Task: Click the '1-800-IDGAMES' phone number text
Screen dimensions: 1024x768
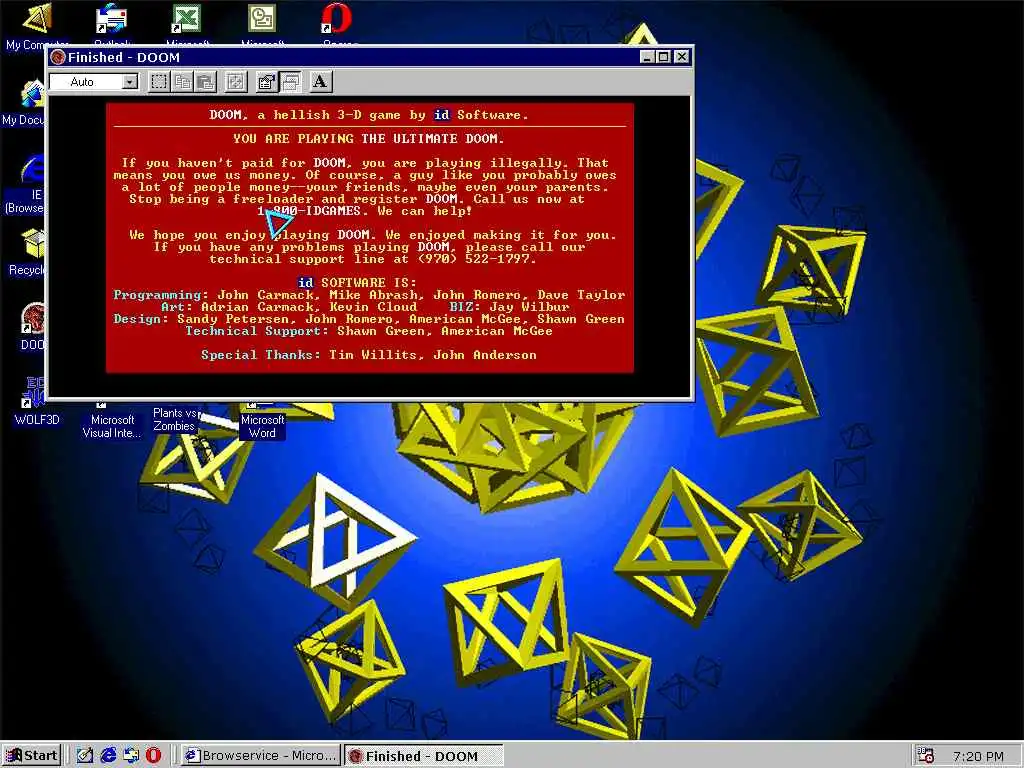Action: click(308, 211)
